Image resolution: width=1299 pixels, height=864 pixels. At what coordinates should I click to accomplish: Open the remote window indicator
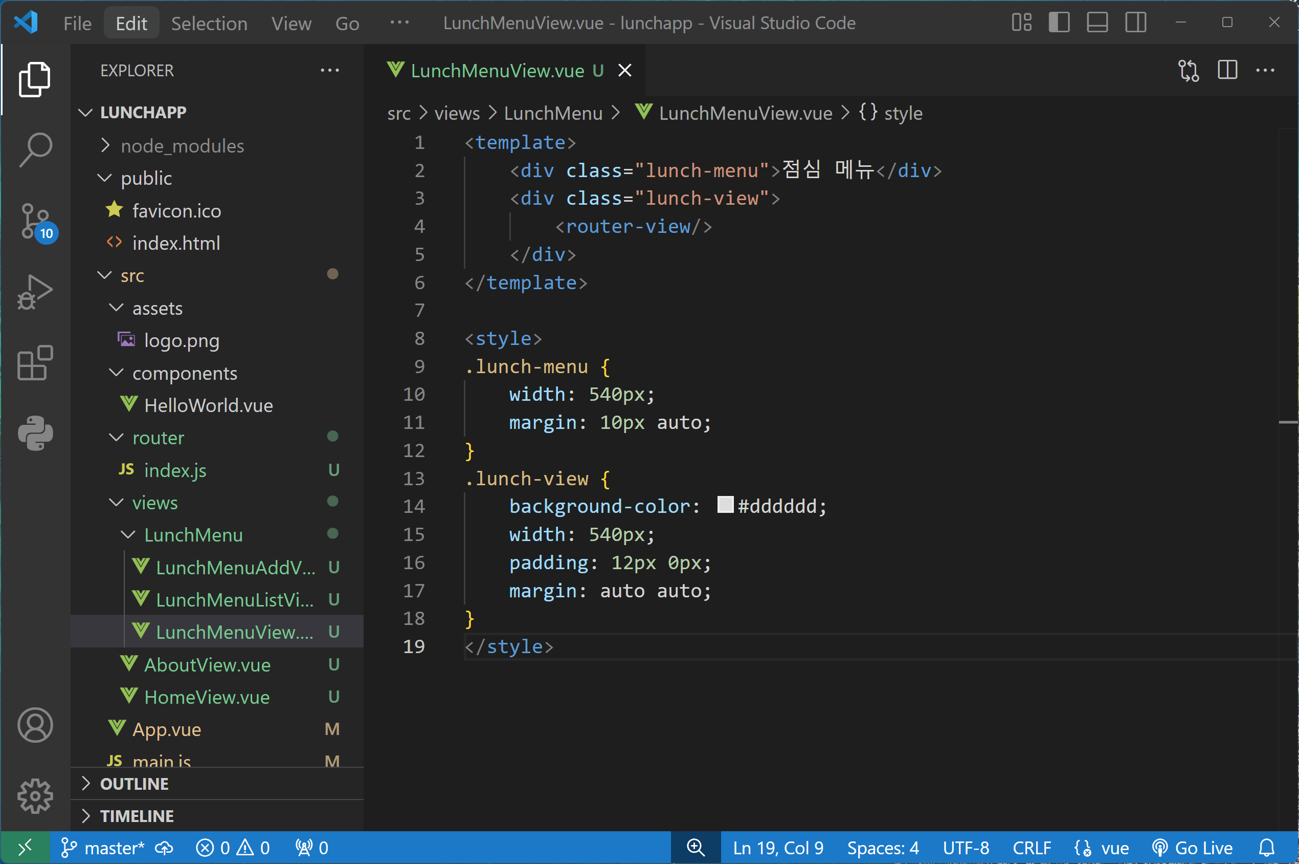tap(24, 848)
